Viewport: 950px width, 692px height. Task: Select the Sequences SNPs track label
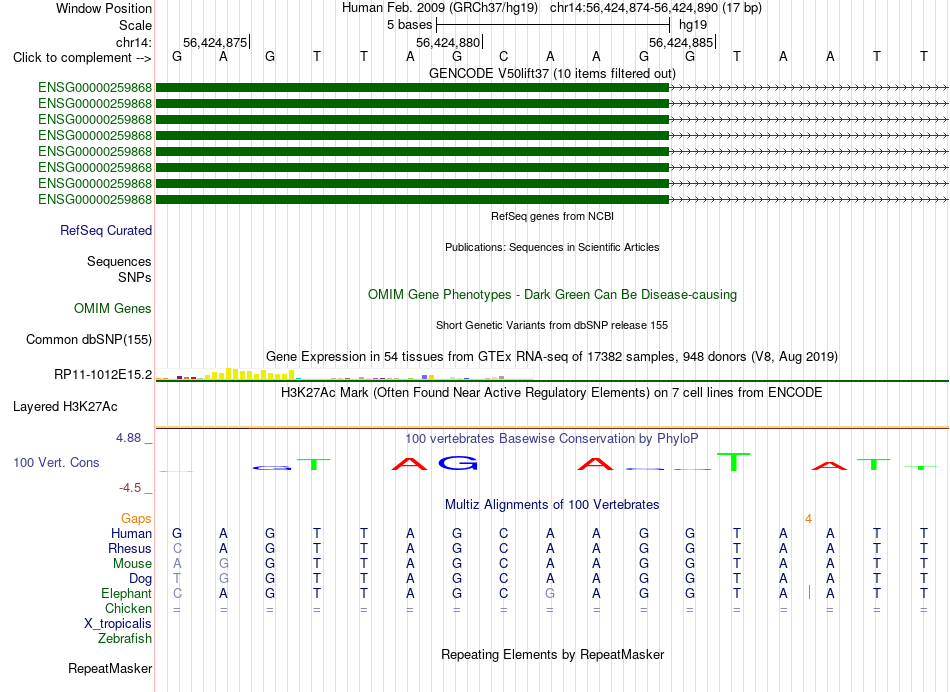tap(119, 269)
